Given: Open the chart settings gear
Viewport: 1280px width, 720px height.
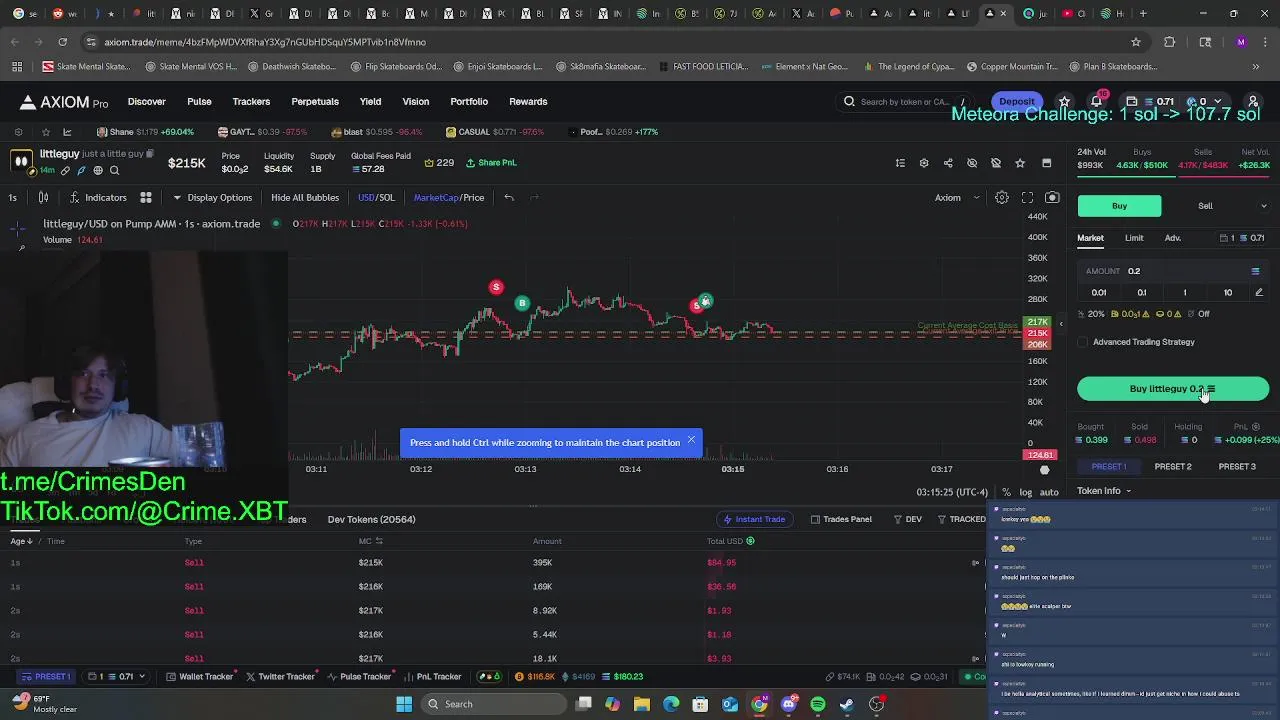Looking at the screenshot, I should coord(1001,198).
